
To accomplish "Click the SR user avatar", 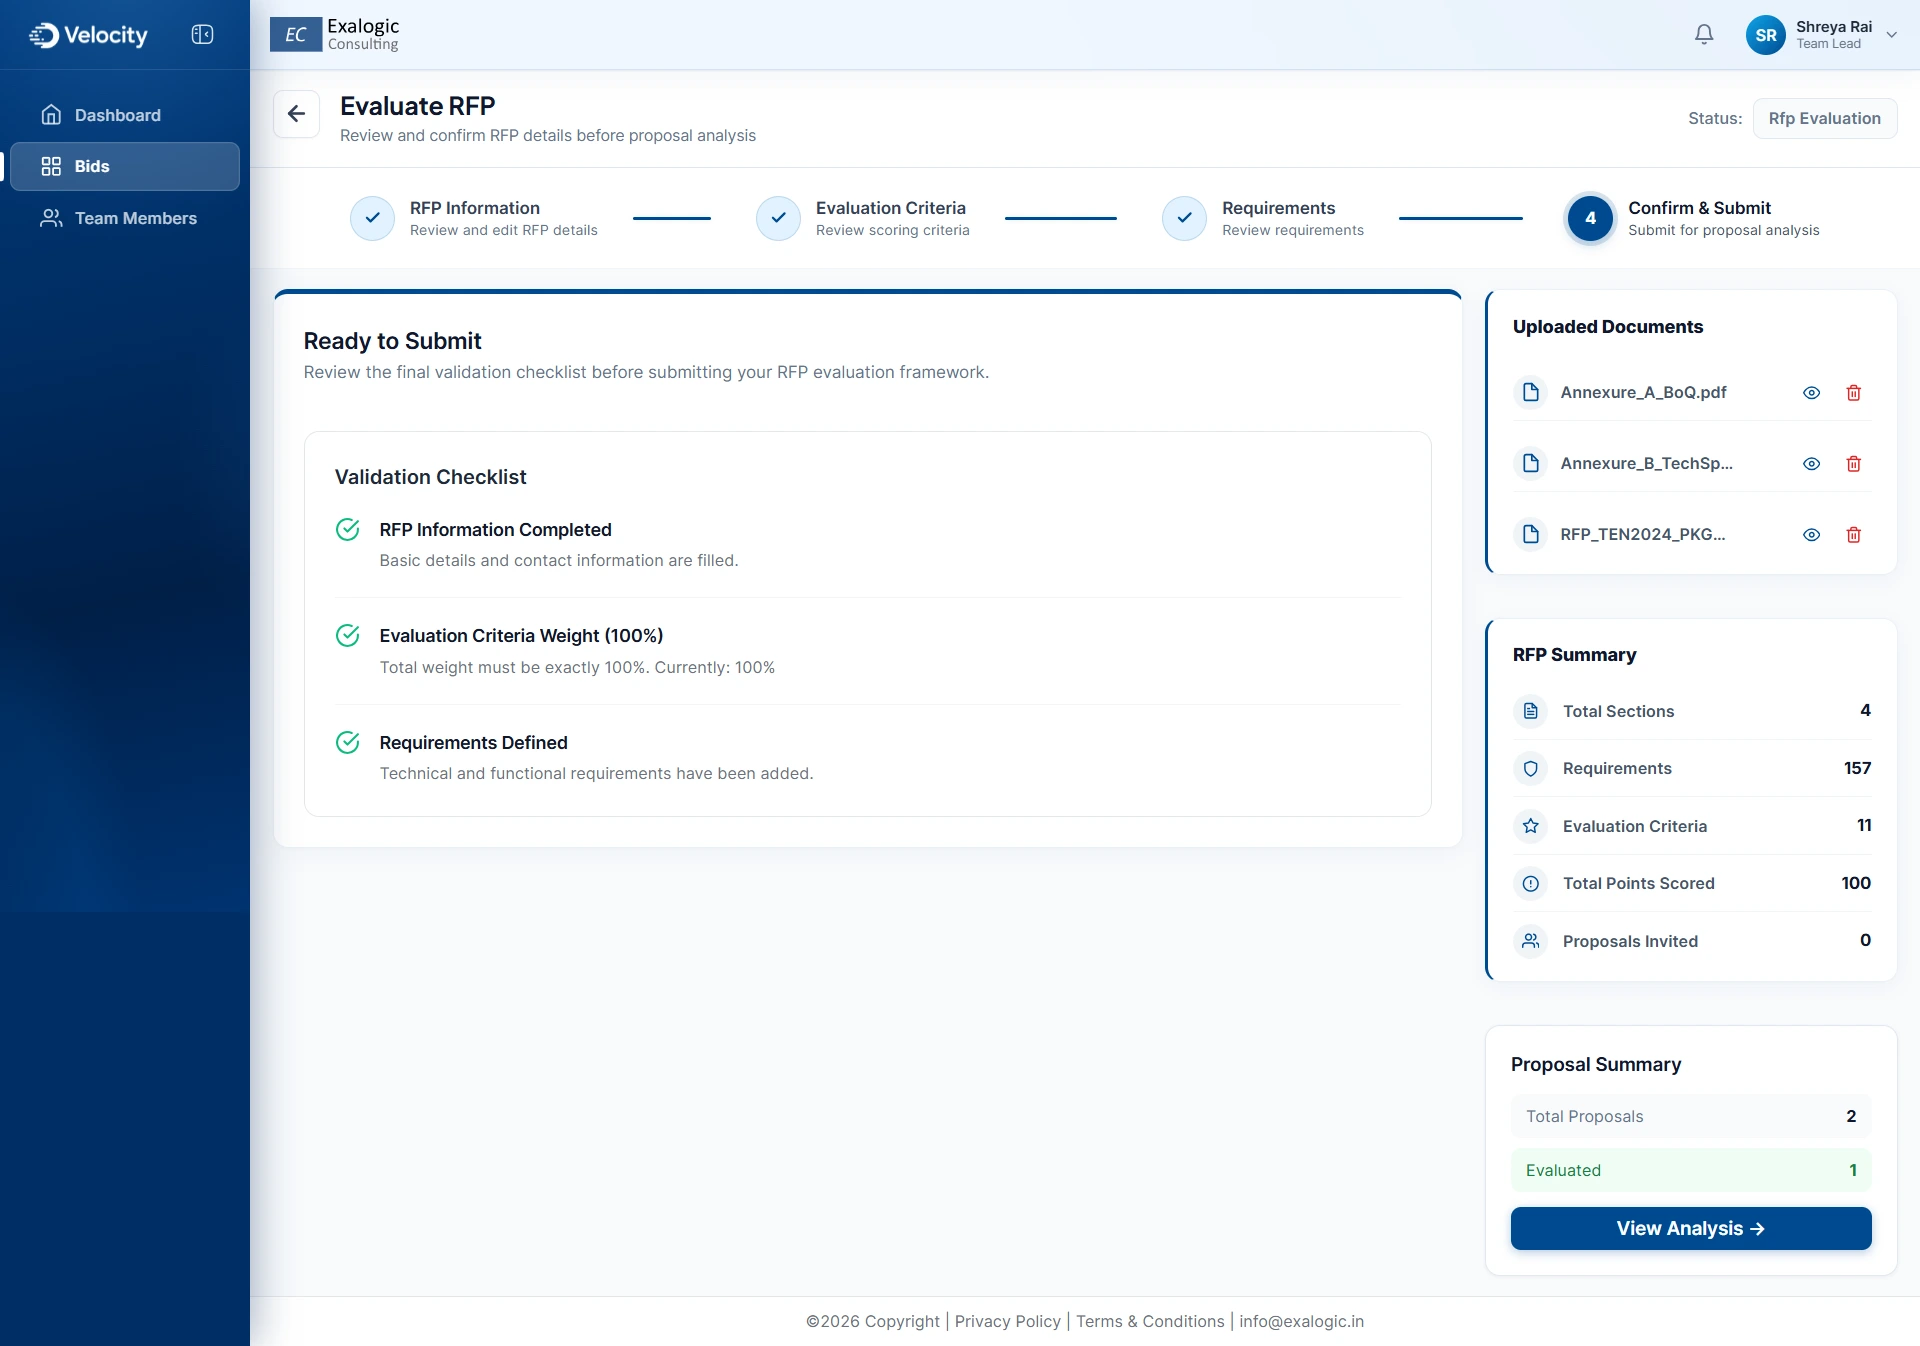I will (x=1766, y=35).
